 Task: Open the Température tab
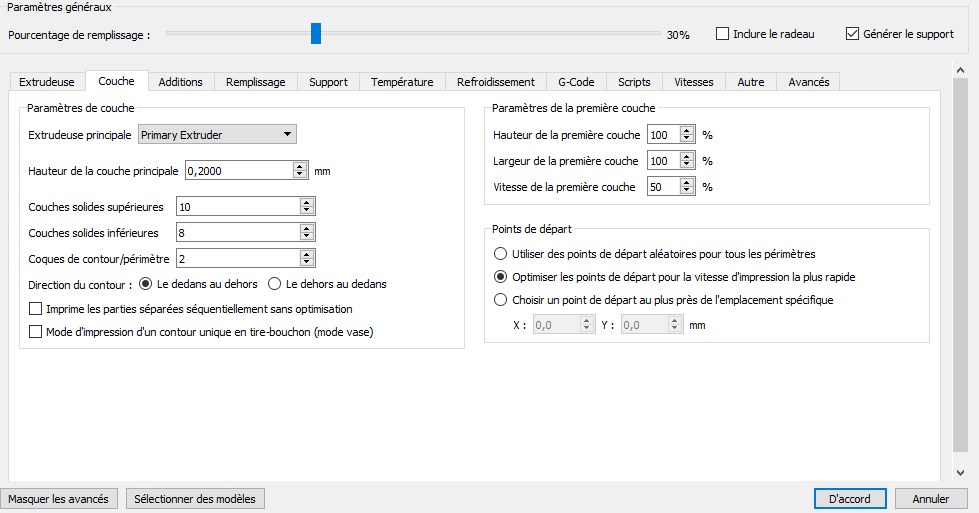pyautogui.click(x=402, y=82)
